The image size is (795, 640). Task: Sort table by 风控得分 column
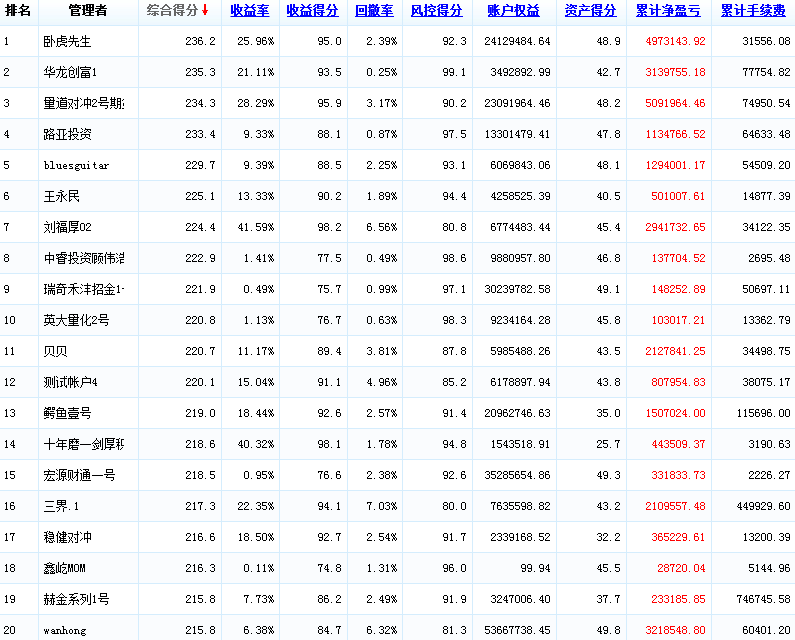[x=437, y=11]
